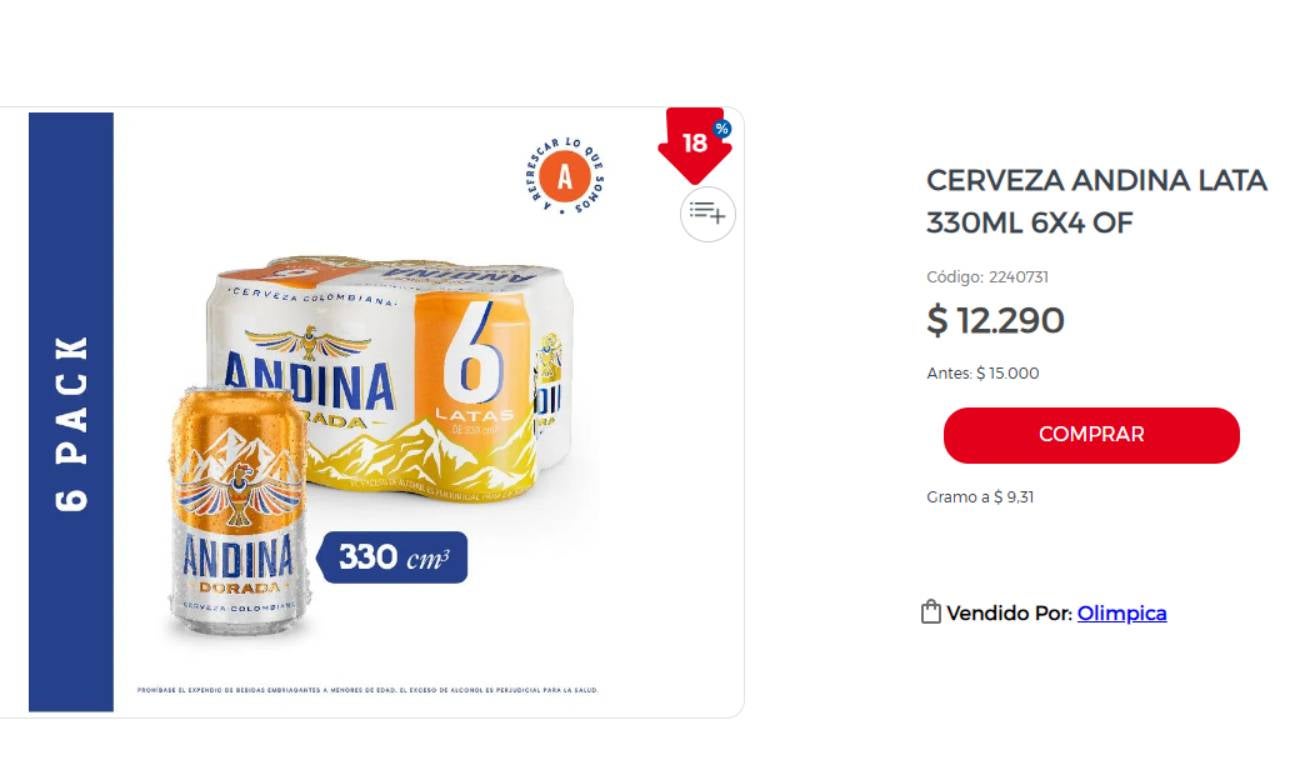Screen dimensions: 1300x760
Task: Open the Olimpica seller link
Action: (x=1121, y=613)
